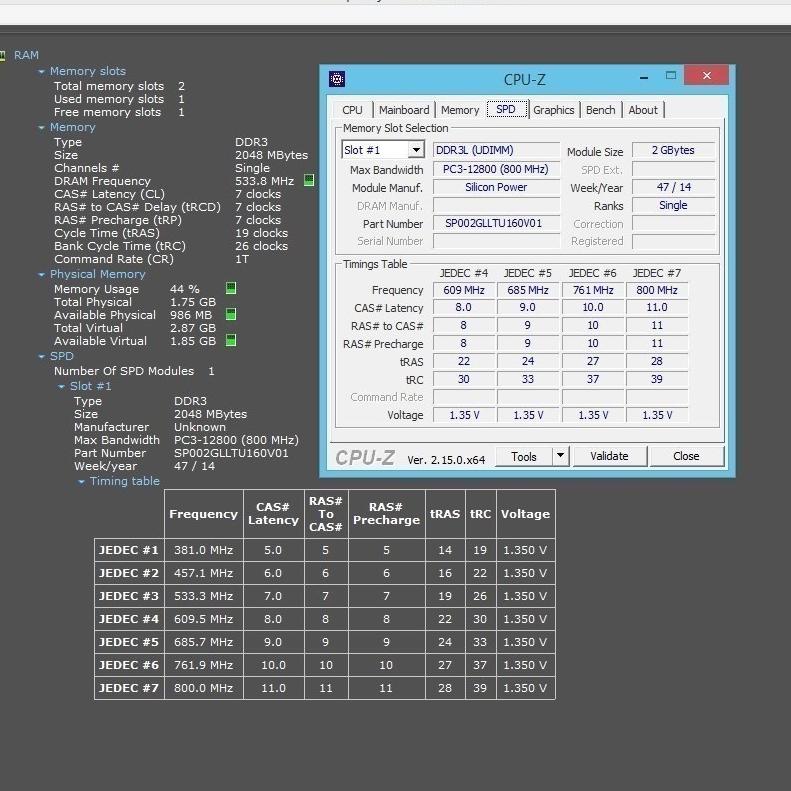Click the JEDEC #1 row header
791x791 pixels.
point(129,550)
